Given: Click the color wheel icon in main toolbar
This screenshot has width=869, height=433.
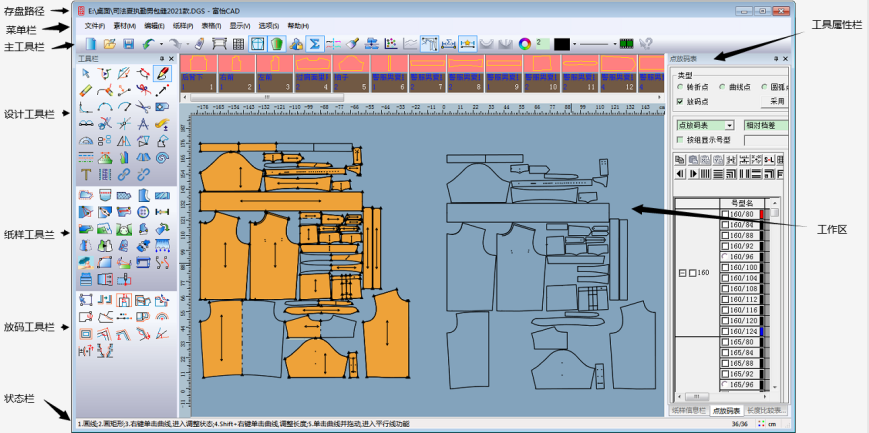Looking at the screenshot, I should 522,43.
